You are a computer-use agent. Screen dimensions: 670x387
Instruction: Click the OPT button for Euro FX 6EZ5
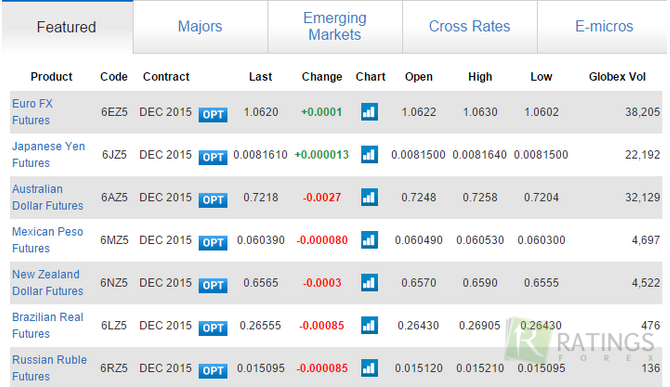click(x=213, y=114)
